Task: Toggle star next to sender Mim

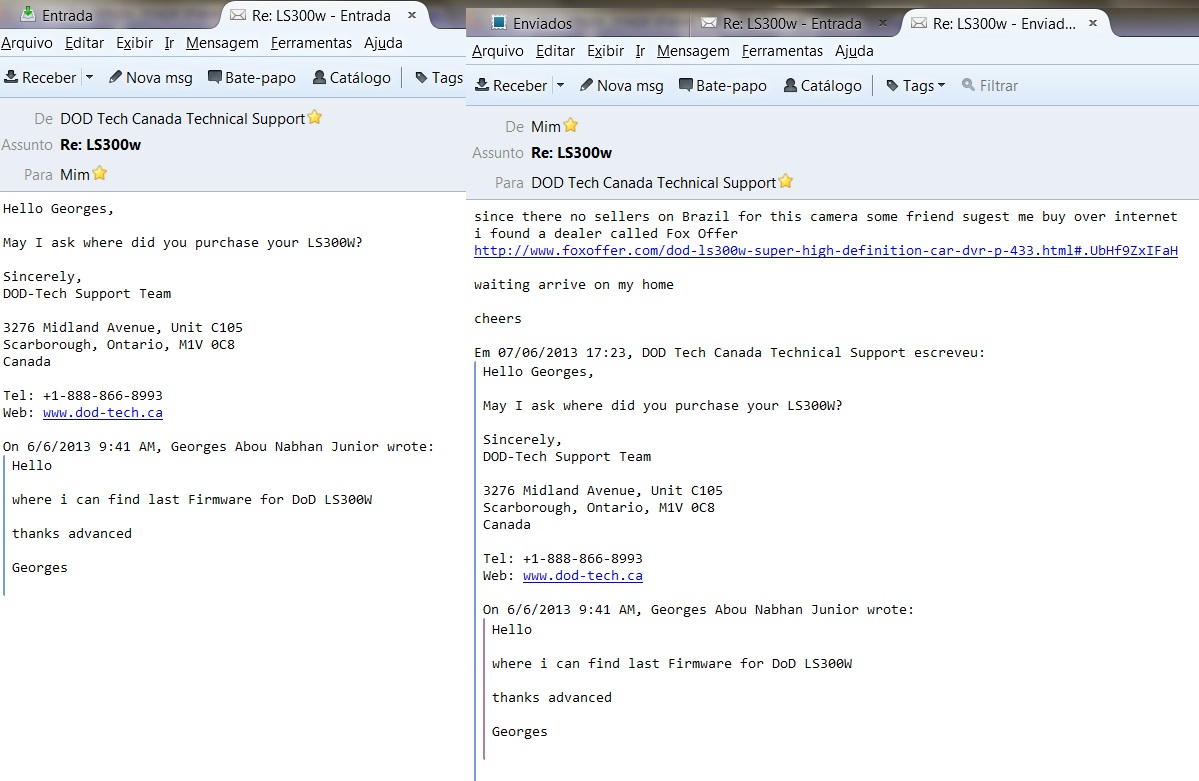Action: click(570, 125)
